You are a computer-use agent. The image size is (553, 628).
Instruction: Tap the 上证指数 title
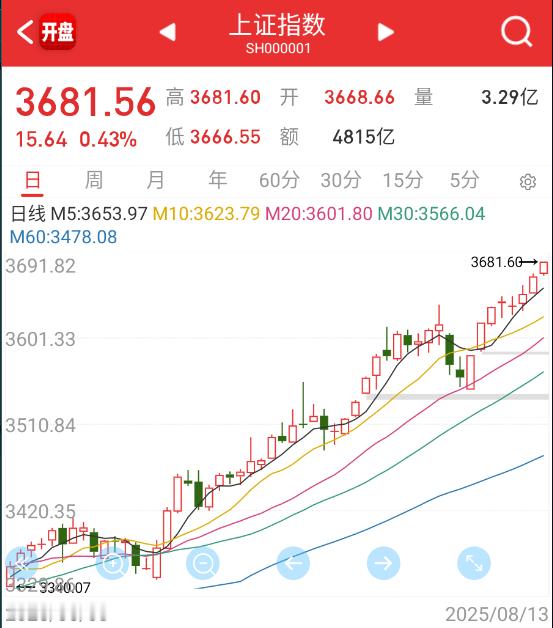277,25
